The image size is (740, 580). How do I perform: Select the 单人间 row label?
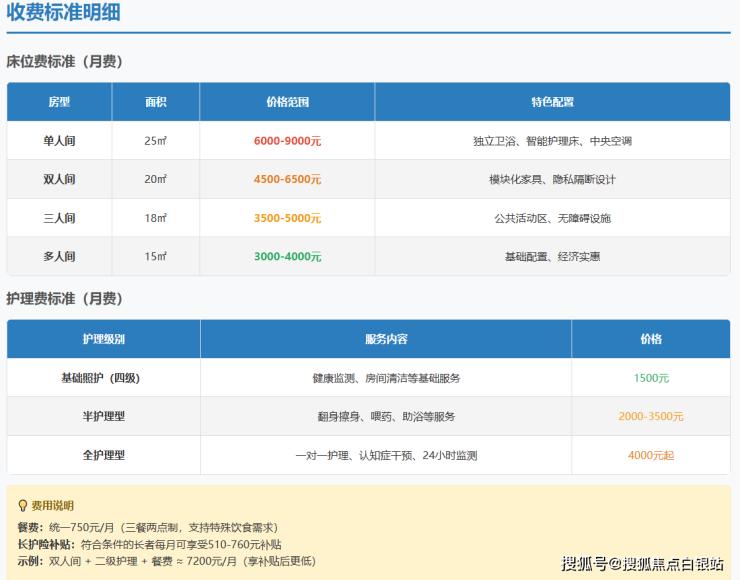pyautogui.click(x=59, y=141)
